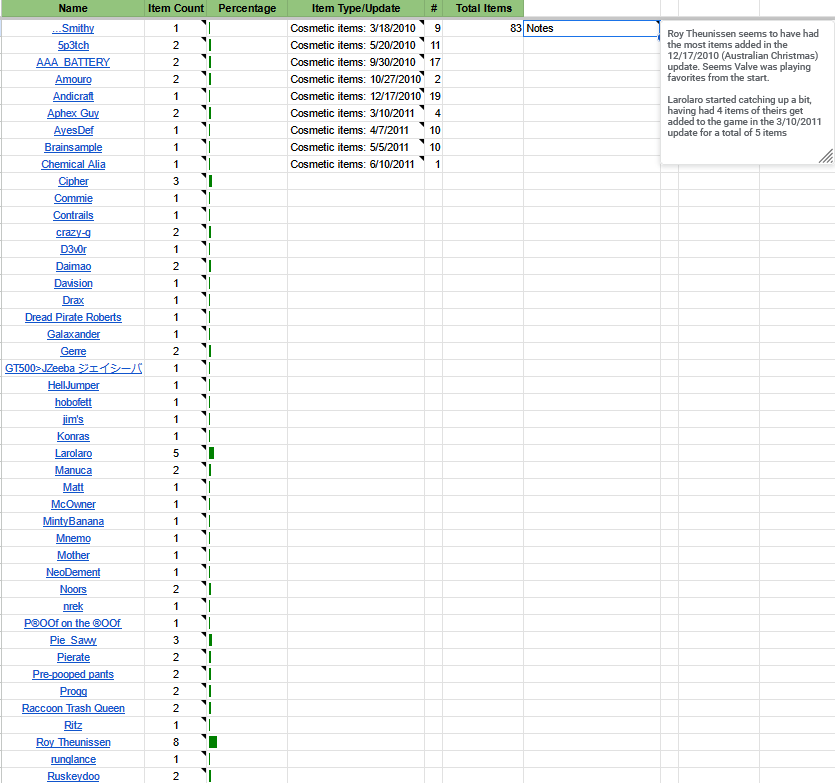Screen dimensions: 835x783
Task: Open the Daimao link
Action: [x=73, y=267]
